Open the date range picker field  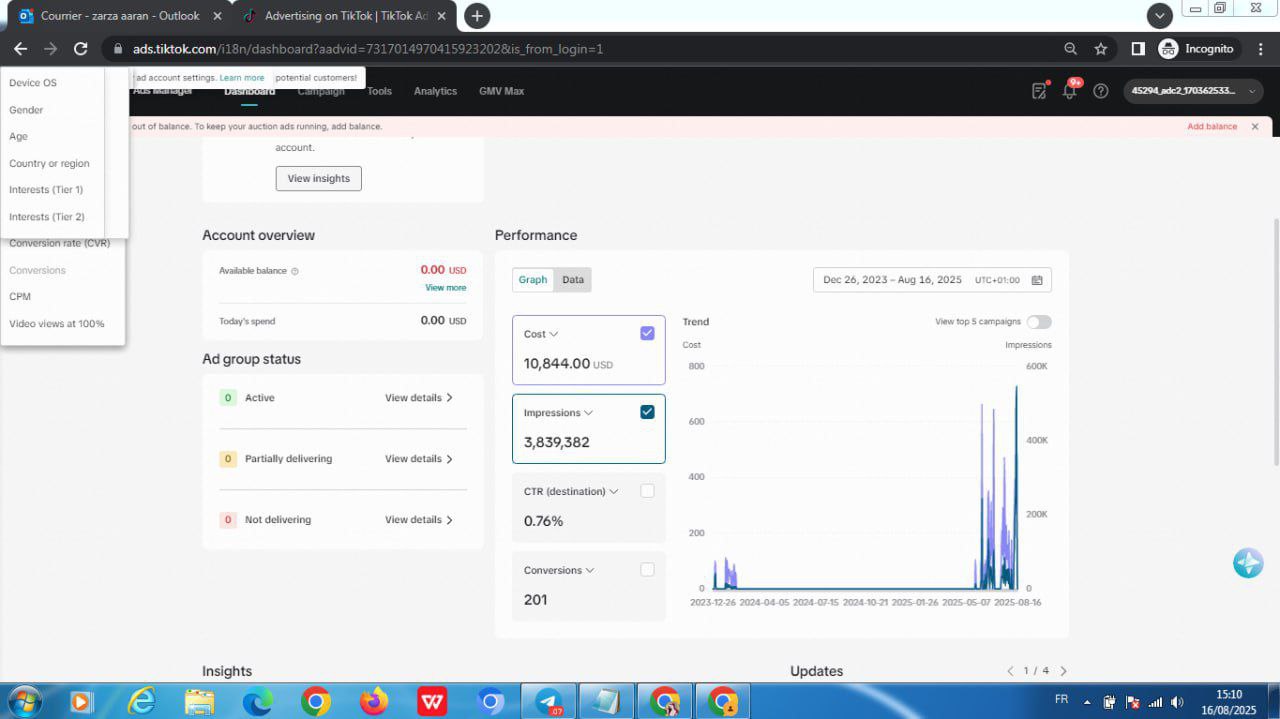click(932, 280)
